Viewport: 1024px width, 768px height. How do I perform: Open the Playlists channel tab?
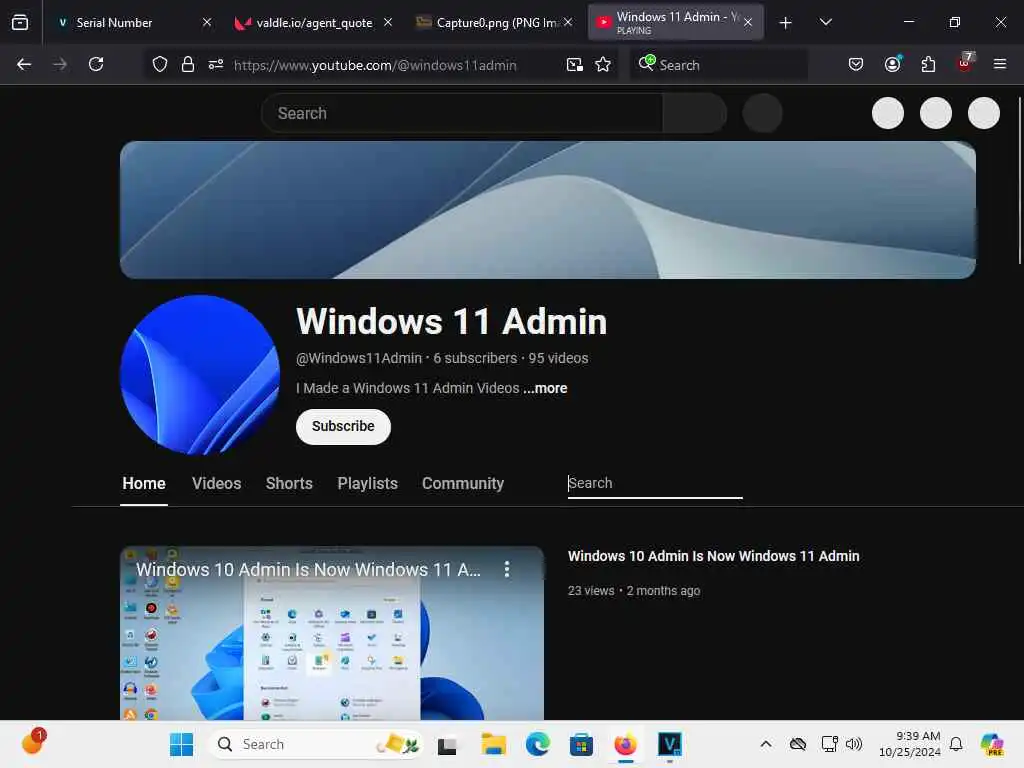[x=367, y=483]
